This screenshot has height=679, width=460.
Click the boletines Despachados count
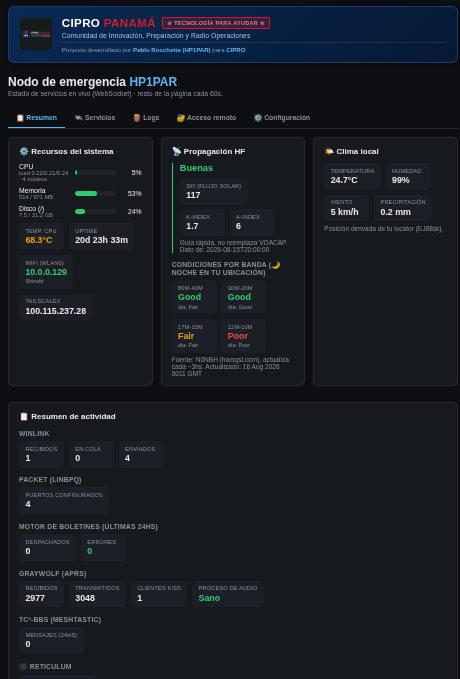point(28,551)
